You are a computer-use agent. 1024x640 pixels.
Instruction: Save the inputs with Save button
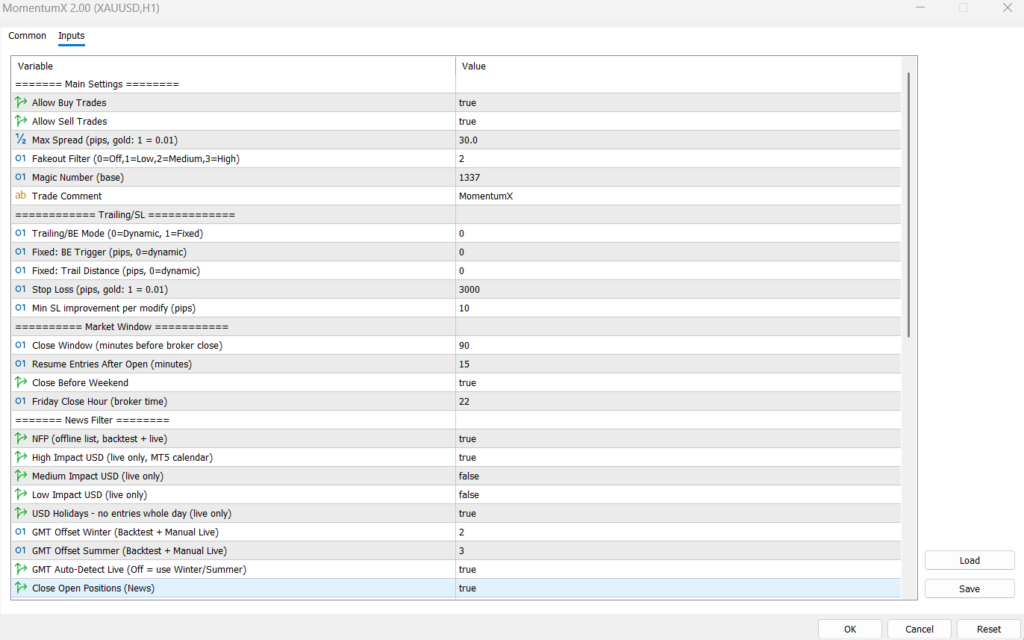[x=969, y=588]
